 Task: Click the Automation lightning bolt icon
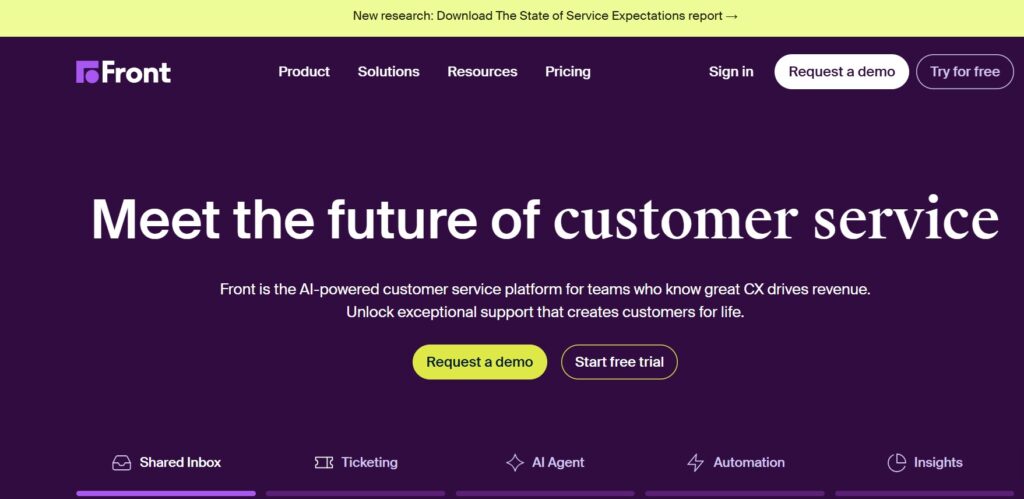click(x=696, y=463)
